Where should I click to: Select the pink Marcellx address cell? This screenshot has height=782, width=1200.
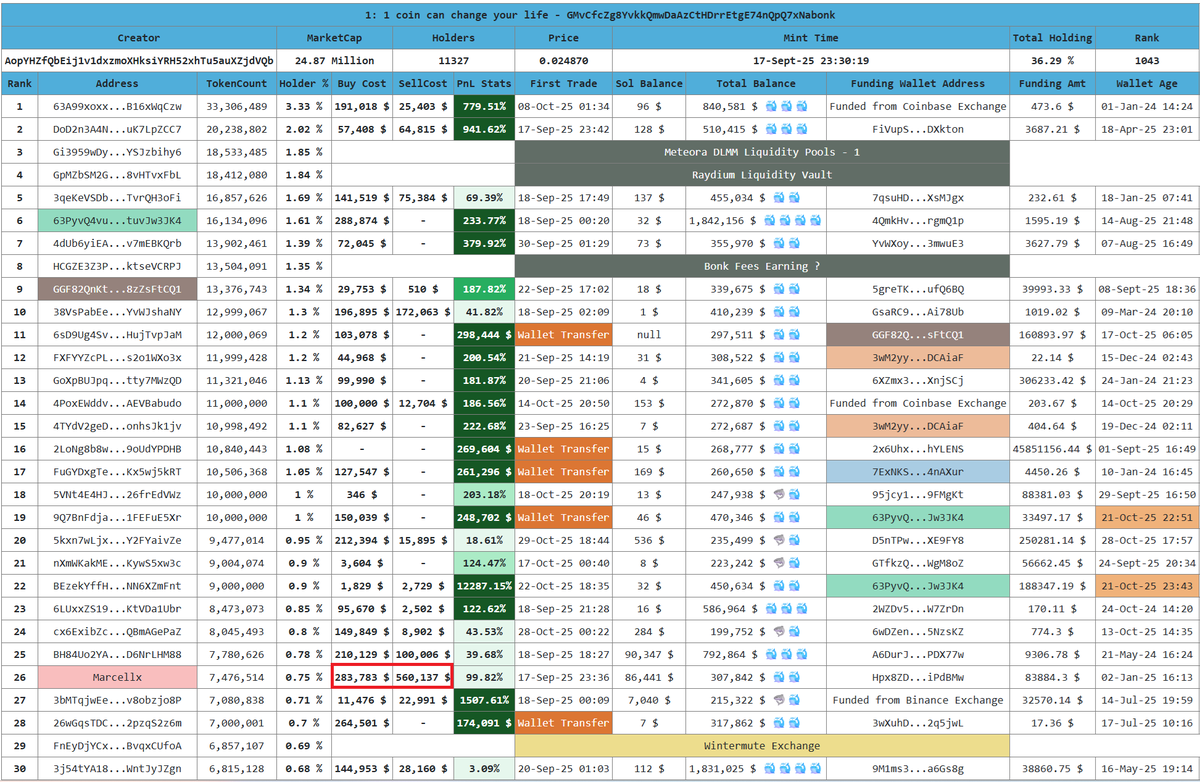click(x=117, y=677)
